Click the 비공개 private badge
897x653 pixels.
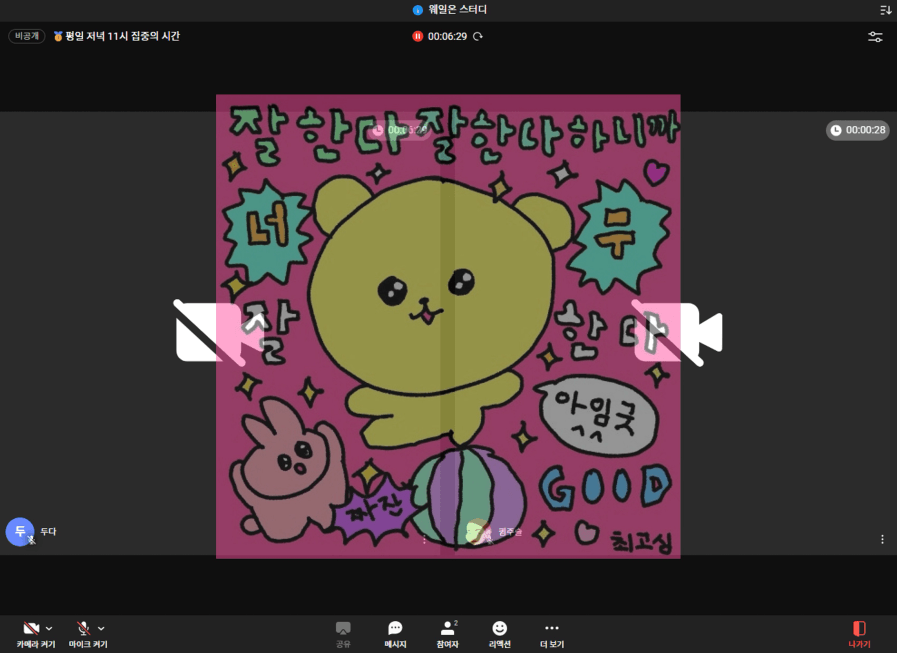coord(27,36)
